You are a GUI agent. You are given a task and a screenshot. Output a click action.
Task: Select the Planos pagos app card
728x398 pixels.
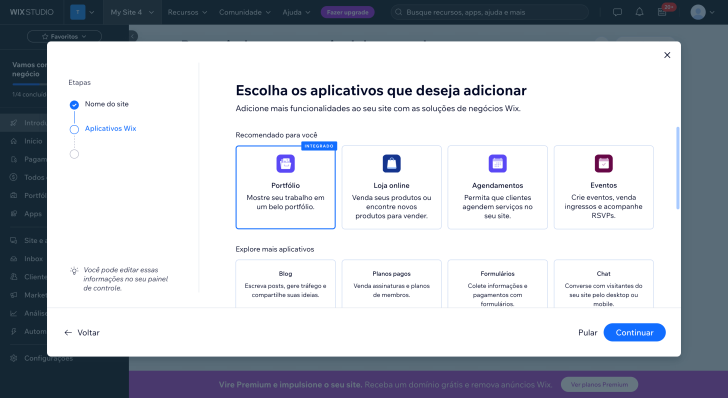(x=391, y=284)
